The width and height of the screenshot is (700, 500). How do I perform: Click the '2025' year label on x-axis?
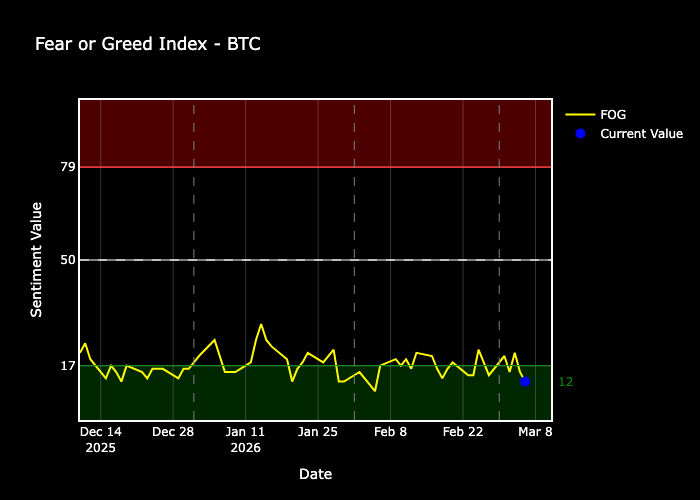tap(100, 448)
